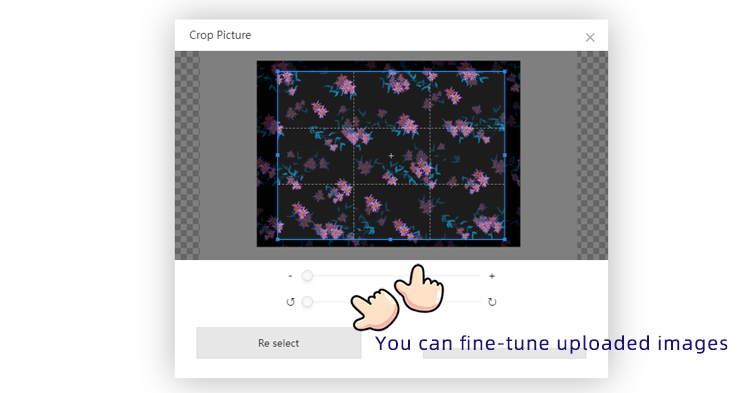This screenshot has width=750, height=393.
Task: Click the rotation slider handle
Action: [308, 302]
